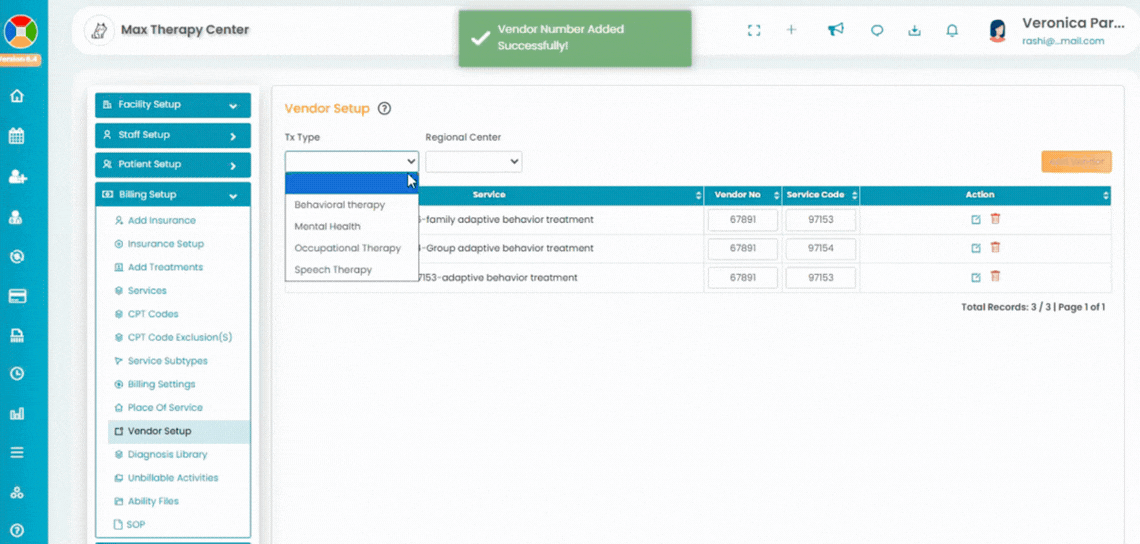Choose Speech Therapy option
Image resolution: width=1140 pixels, height=544 pixels.
(x=333, y=270)
